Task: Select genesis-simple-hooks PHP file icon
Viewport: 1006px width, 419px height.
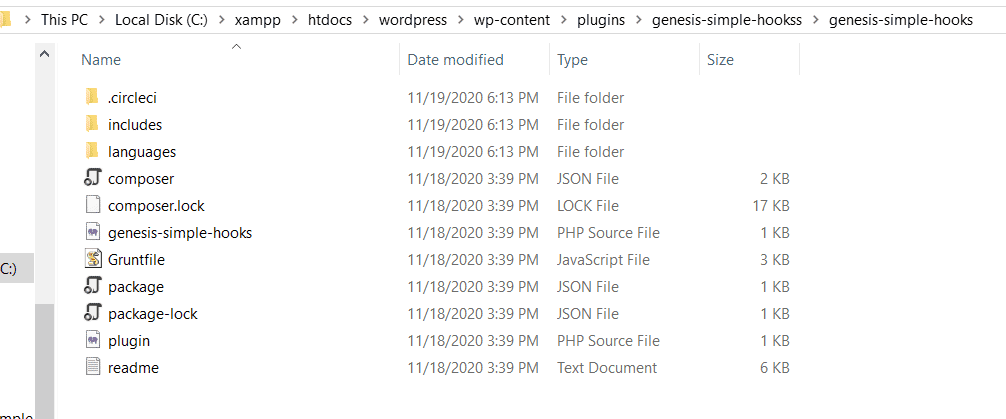Action: (93, 232)
